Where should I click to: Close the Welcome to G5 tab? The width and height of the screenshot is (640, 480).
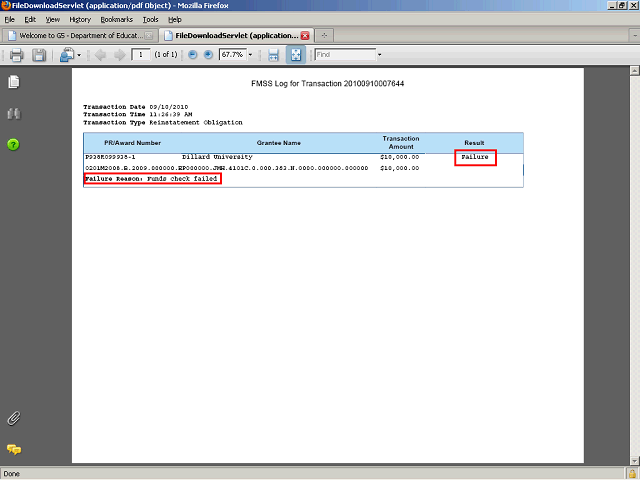pyautogui.click(x=149, y=36)
